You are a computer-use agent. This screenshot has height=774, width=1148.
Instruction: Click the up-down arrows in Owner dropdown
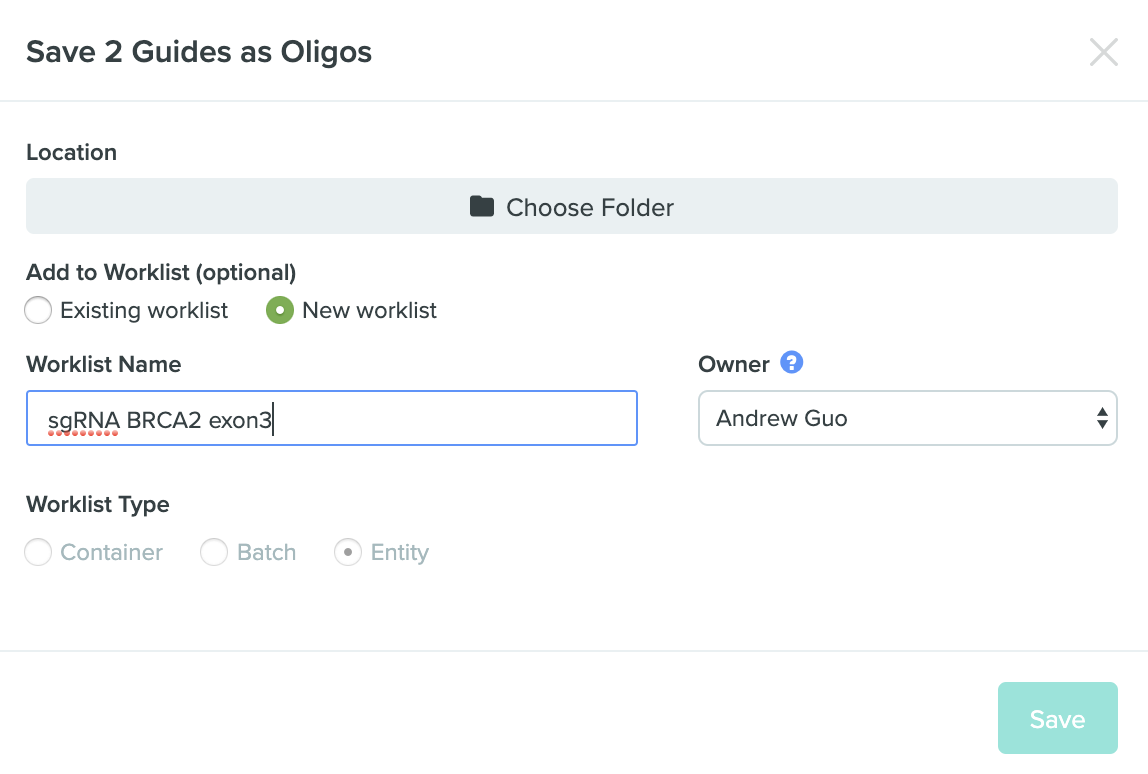(x=1102, y=418)
